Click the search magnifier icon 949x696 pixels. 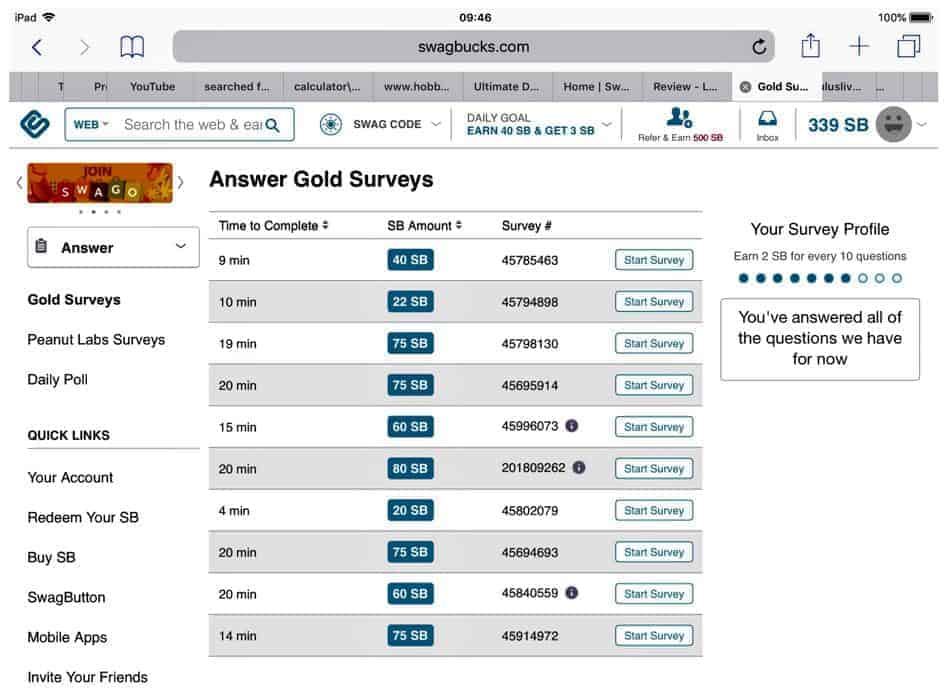[x=272, y=125]
